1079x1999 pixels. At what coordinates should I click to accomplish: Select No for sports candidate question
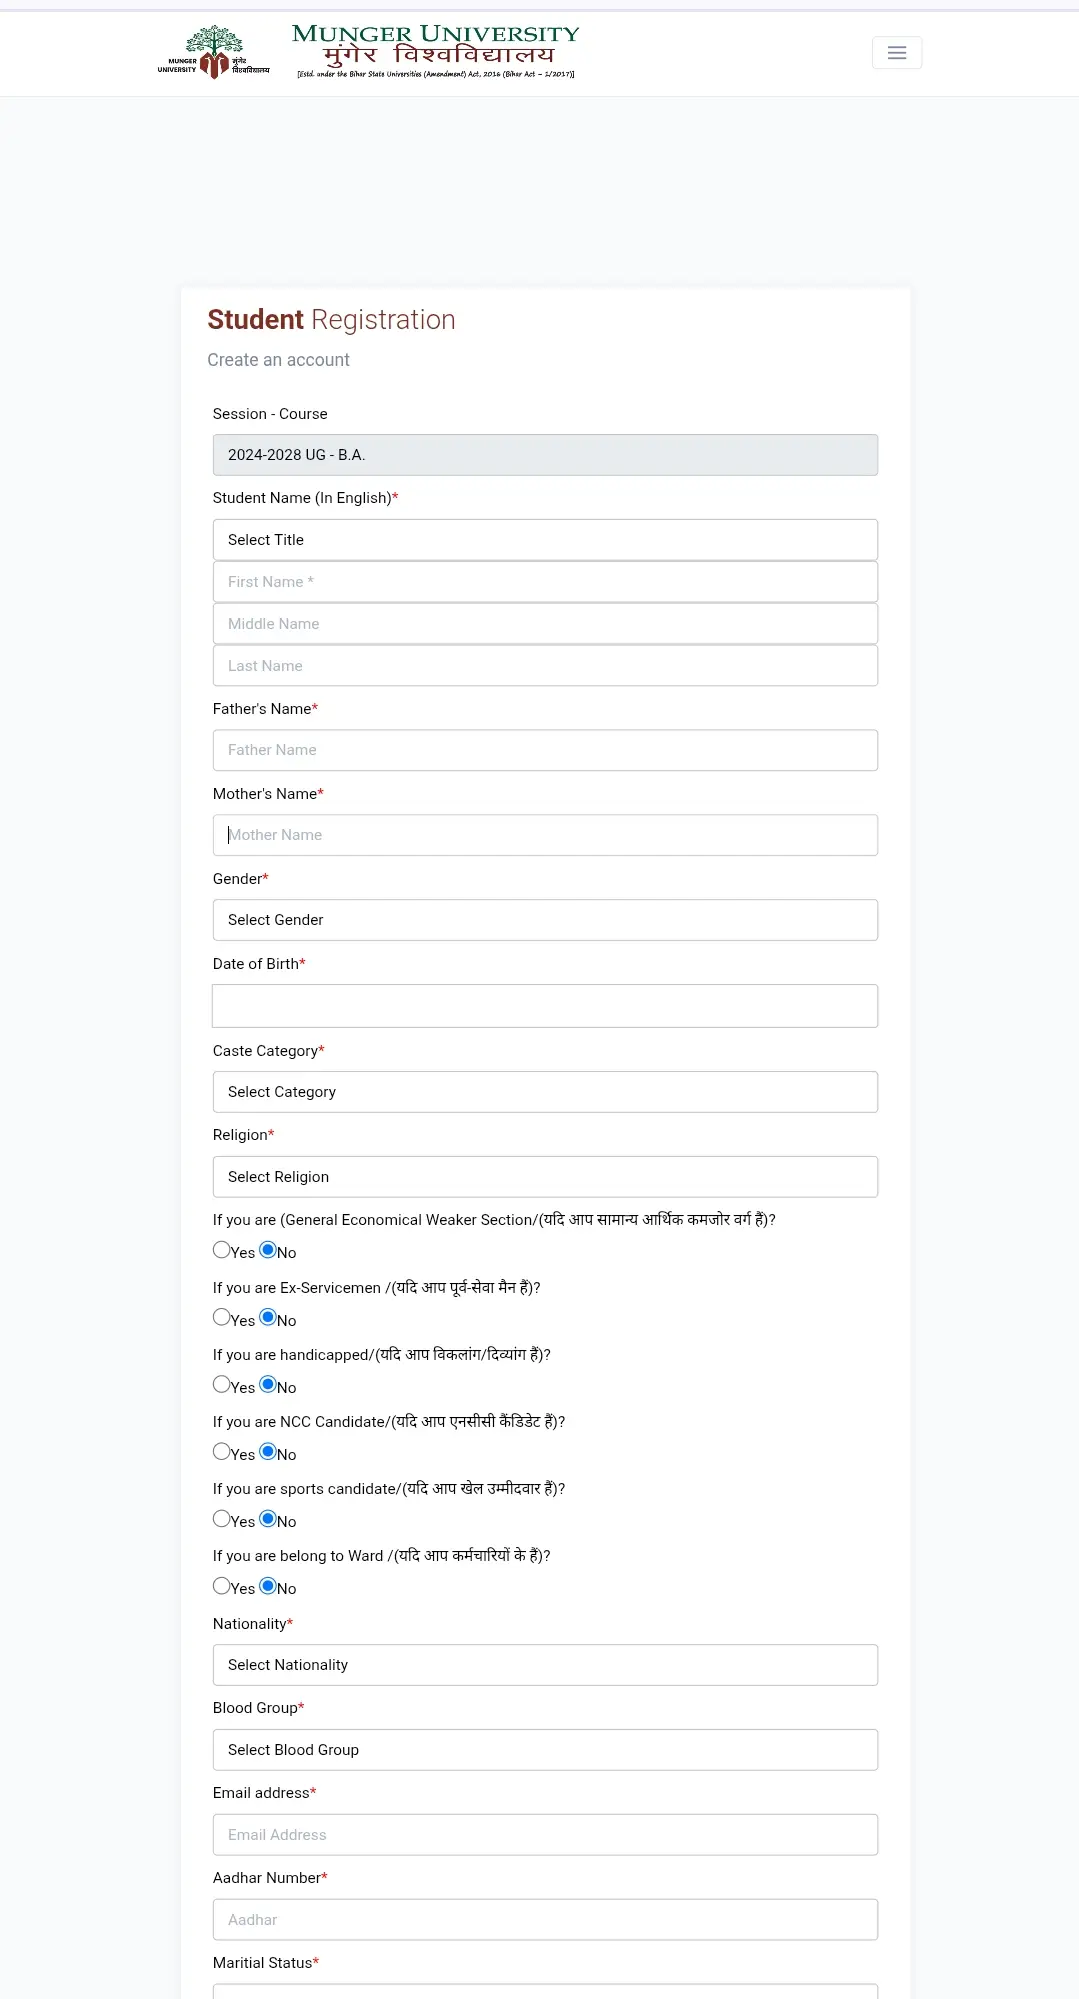coord(268,1518)
